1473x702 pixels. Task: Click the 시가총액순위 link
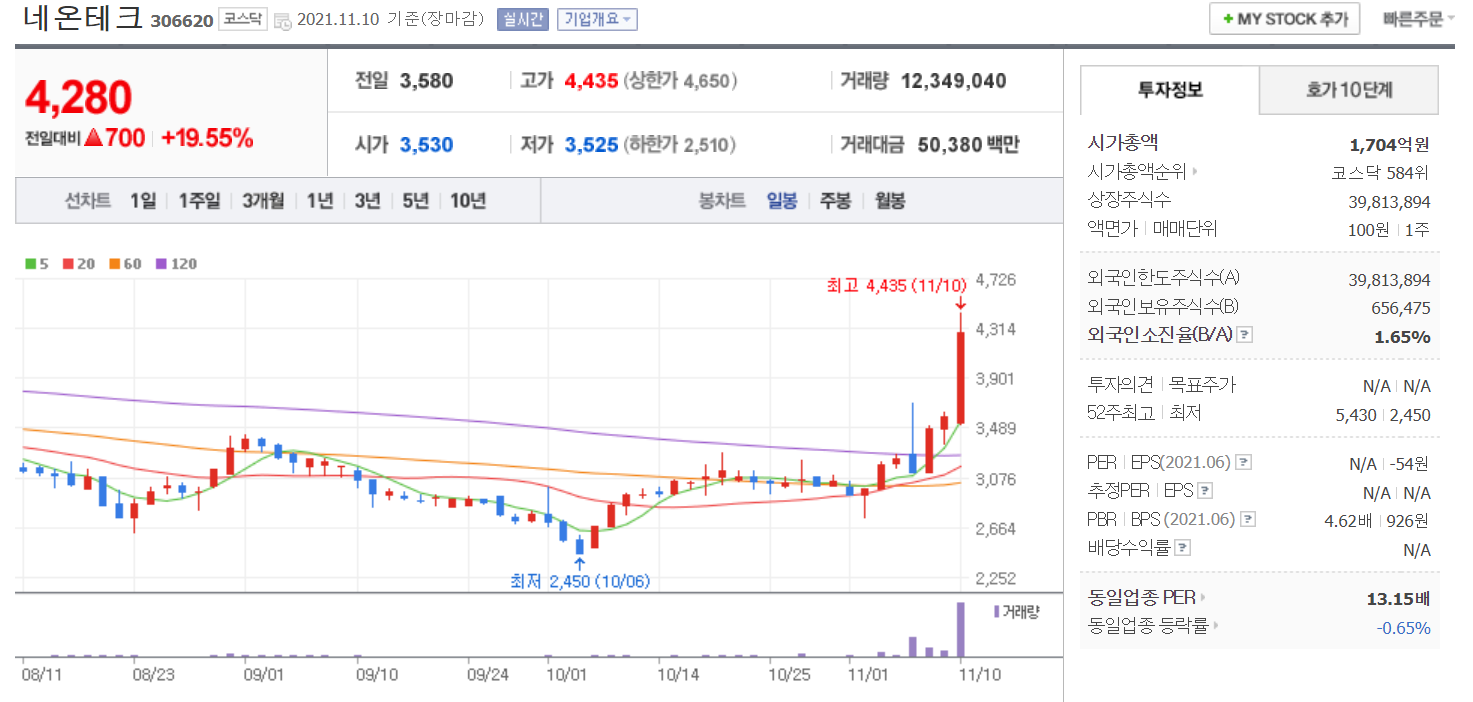tap(1137, 172)
